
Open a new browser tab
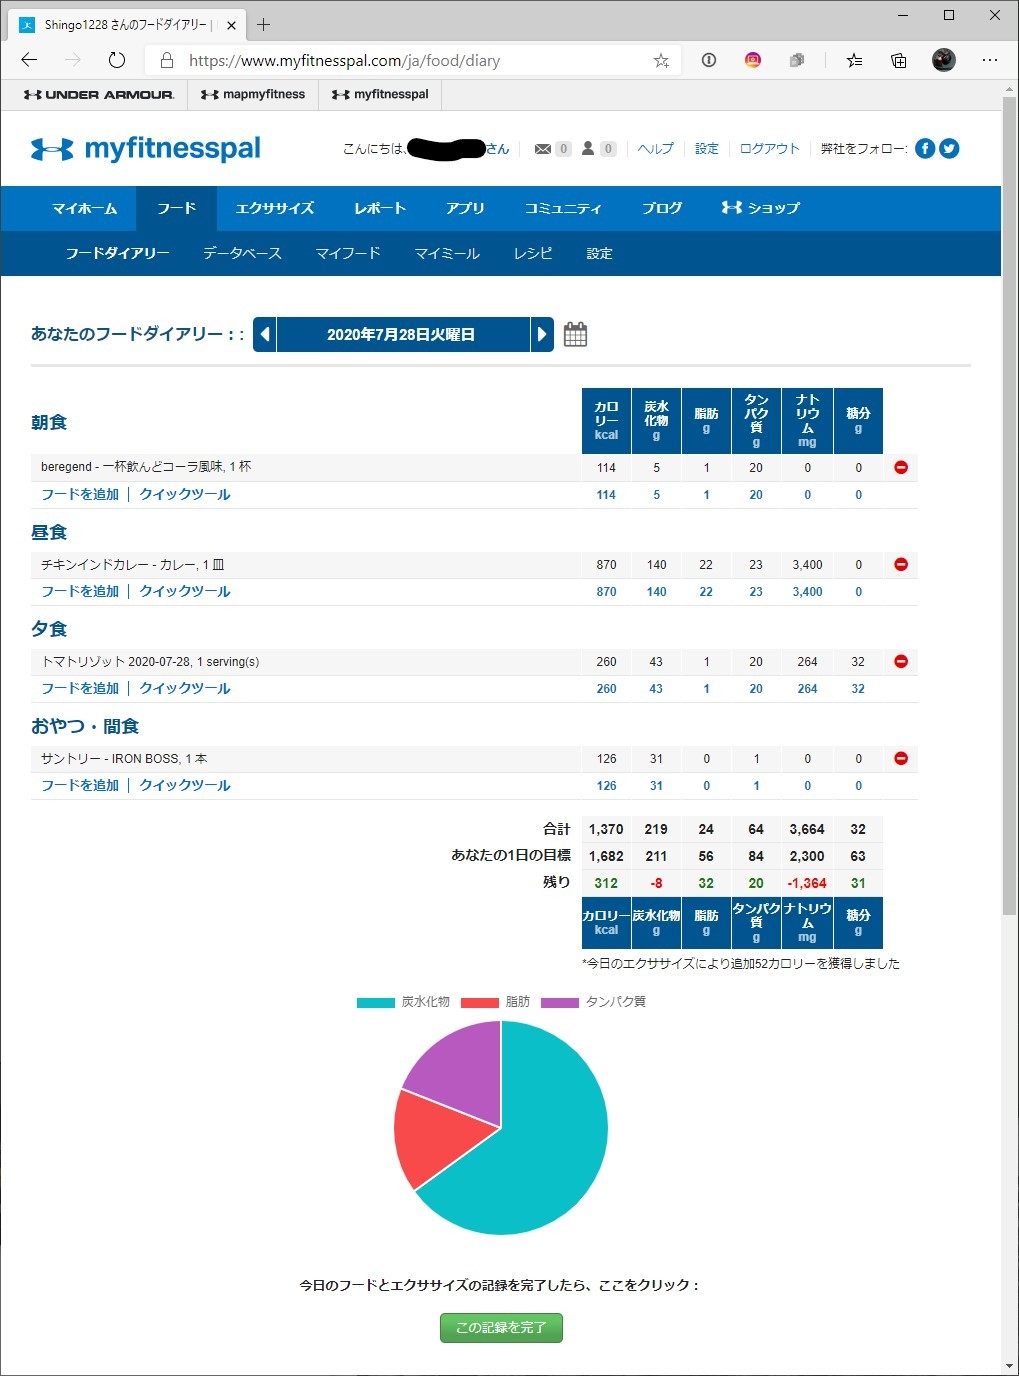264,24
